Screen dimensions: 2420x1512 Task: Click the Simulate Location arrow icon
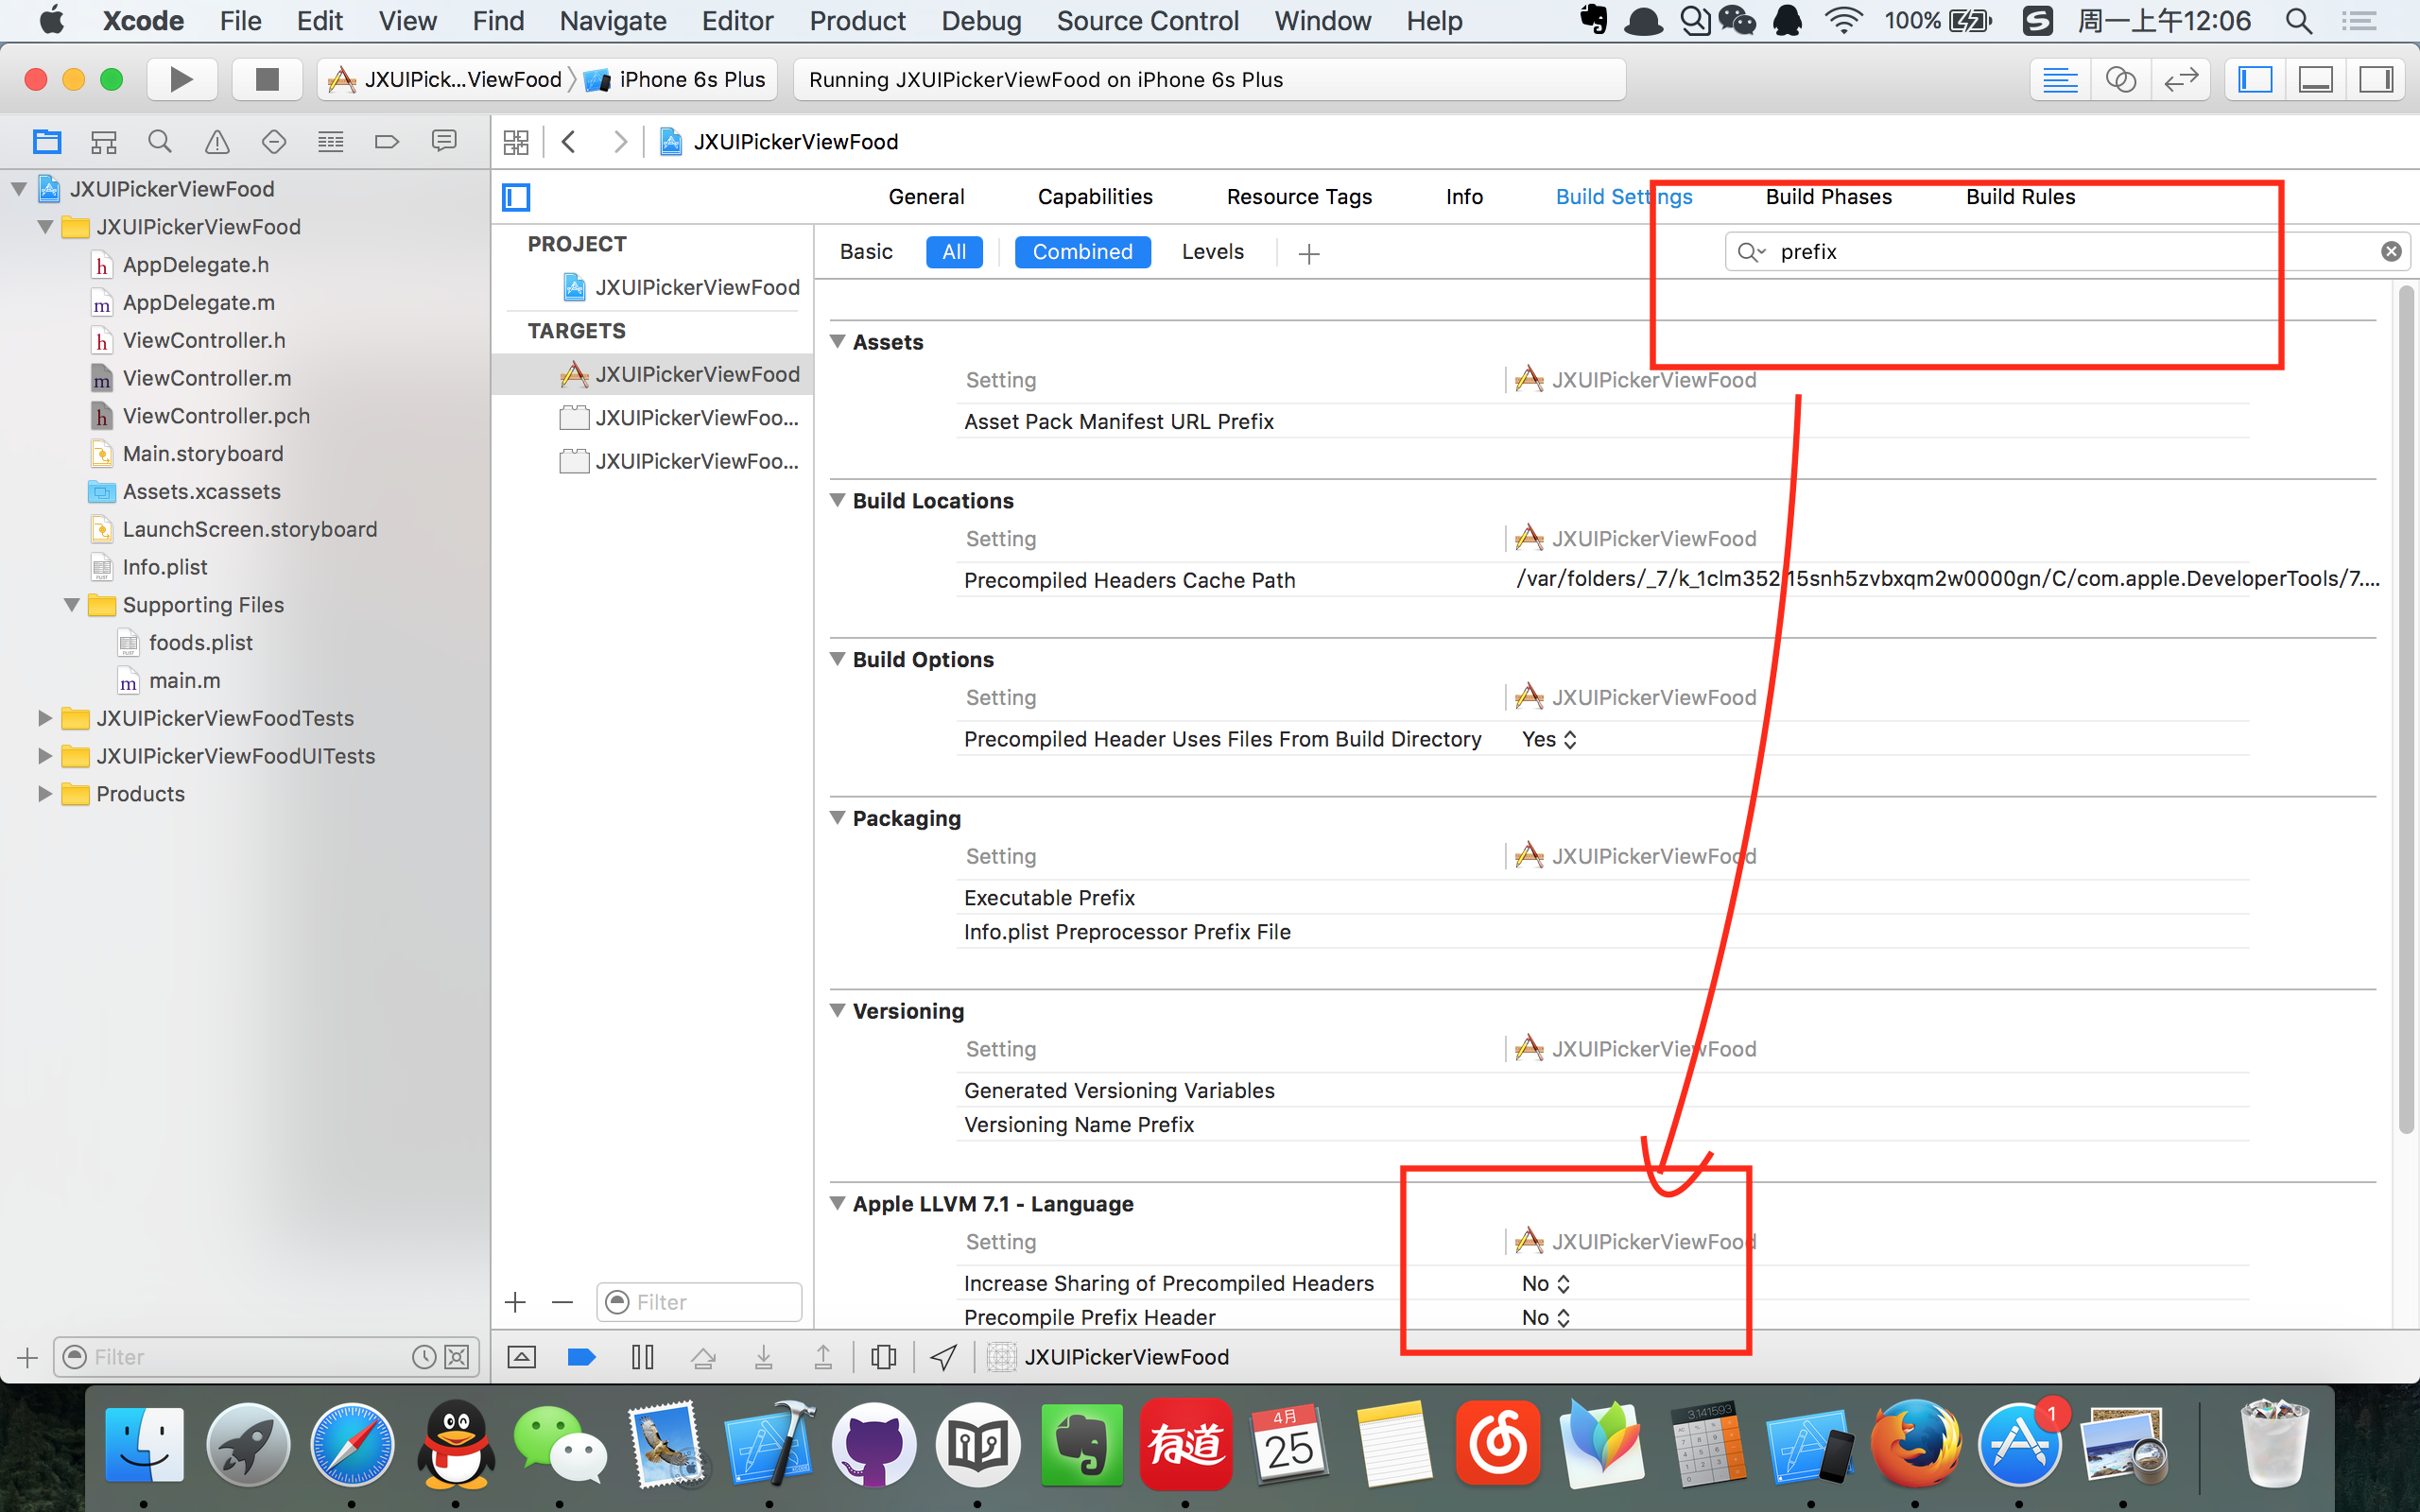943,1357
